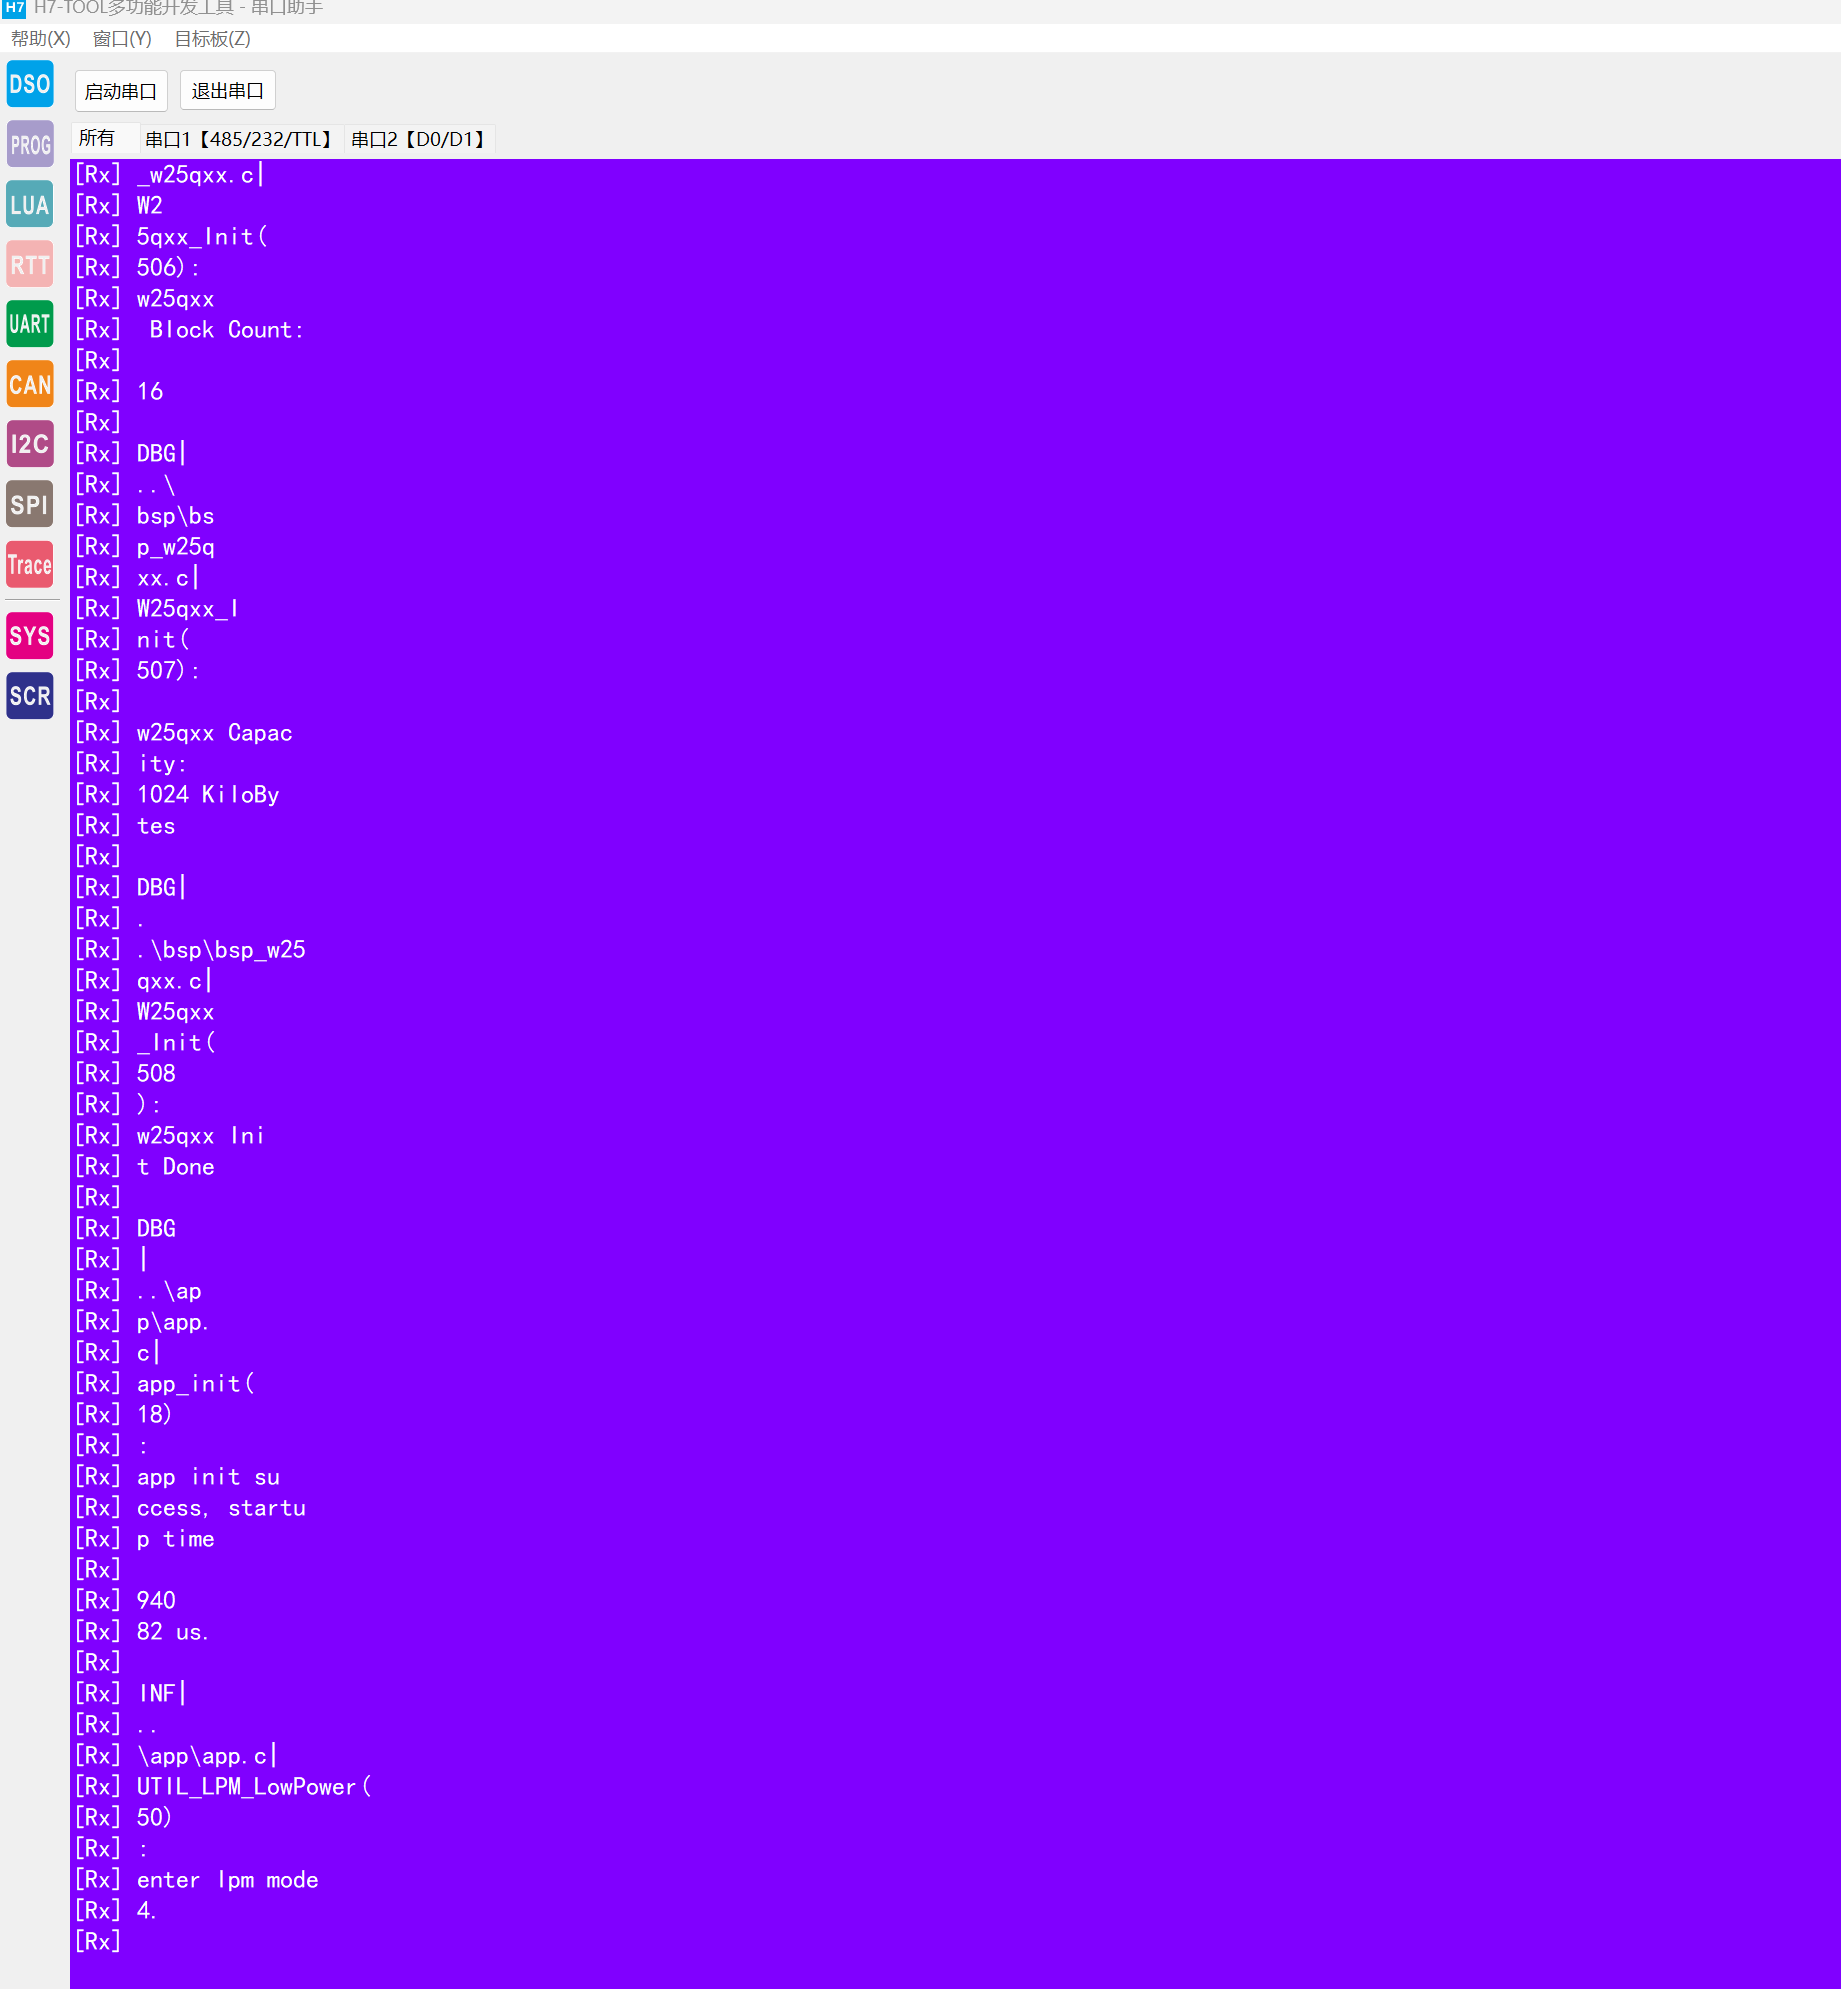Viewport: 1841px width, 1989px height.
Task: Open the RTT viewer module
Action: [30, 264]
